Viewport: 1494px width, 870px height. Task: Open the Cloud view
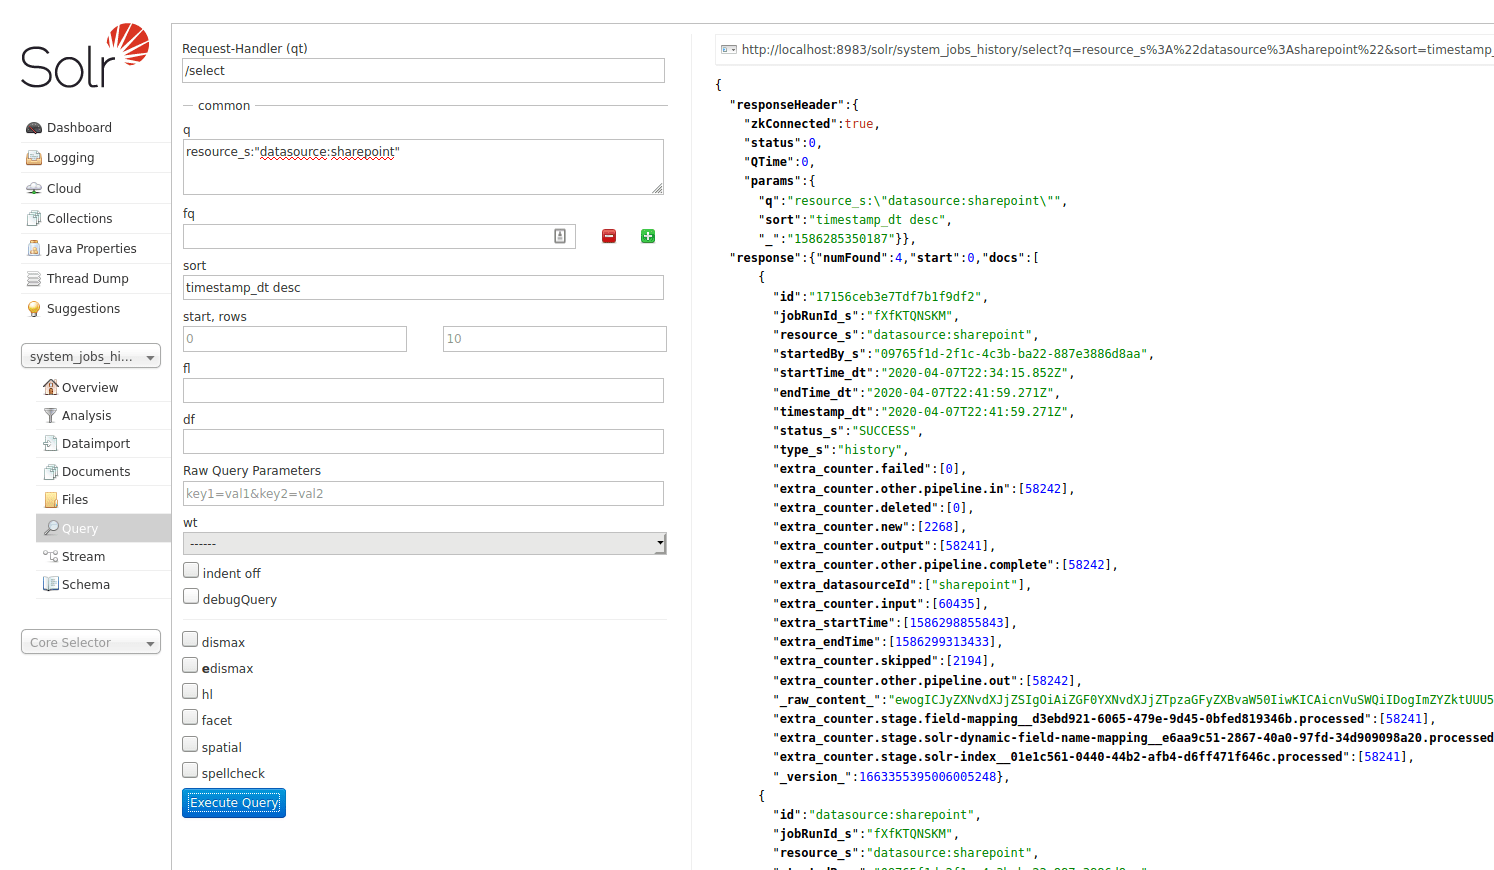(x=61, y=188)
